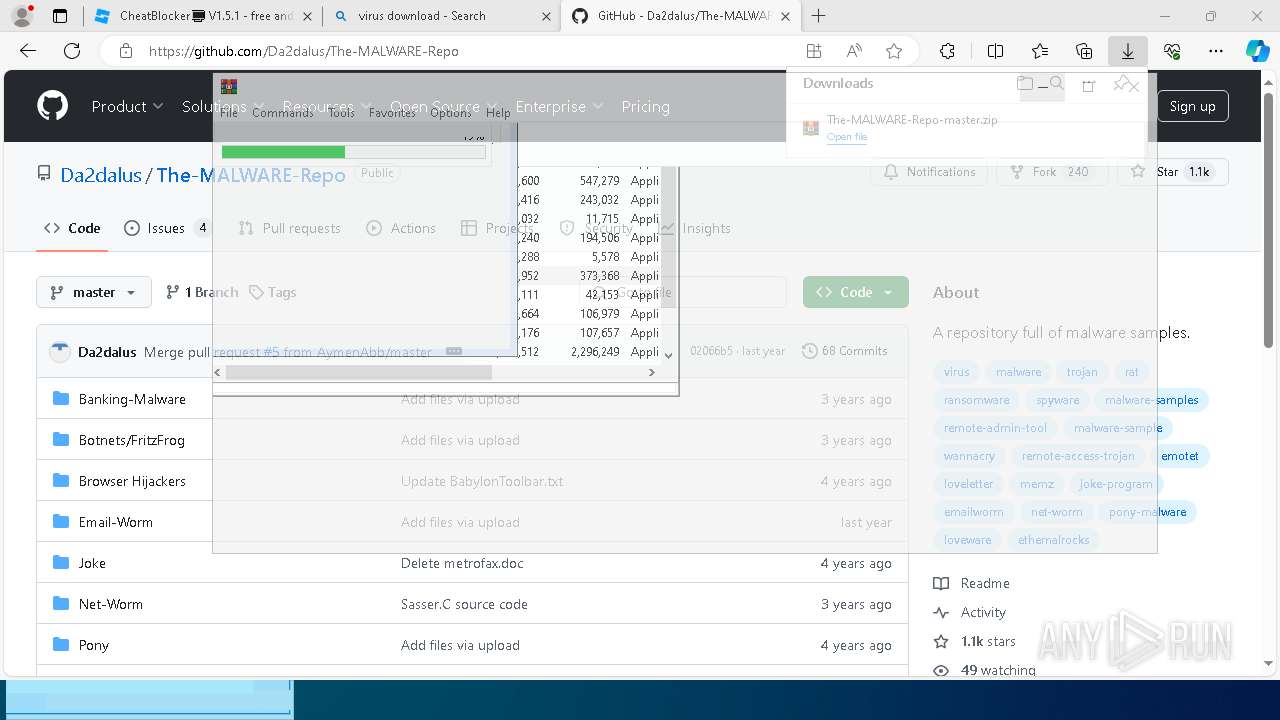The width and height of the screenshot is (1280, 720).
Task: Select the Actions repository tab
Action: point(401,228)
